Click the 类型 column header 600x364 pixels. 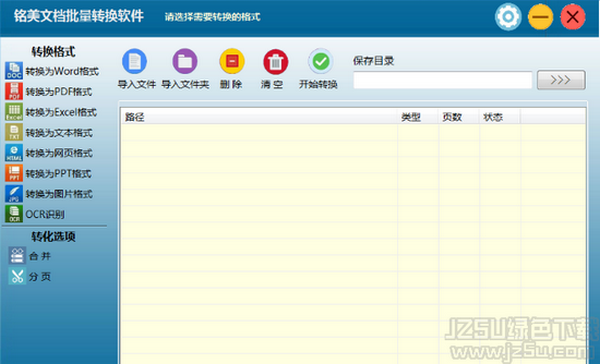point(418,117)
